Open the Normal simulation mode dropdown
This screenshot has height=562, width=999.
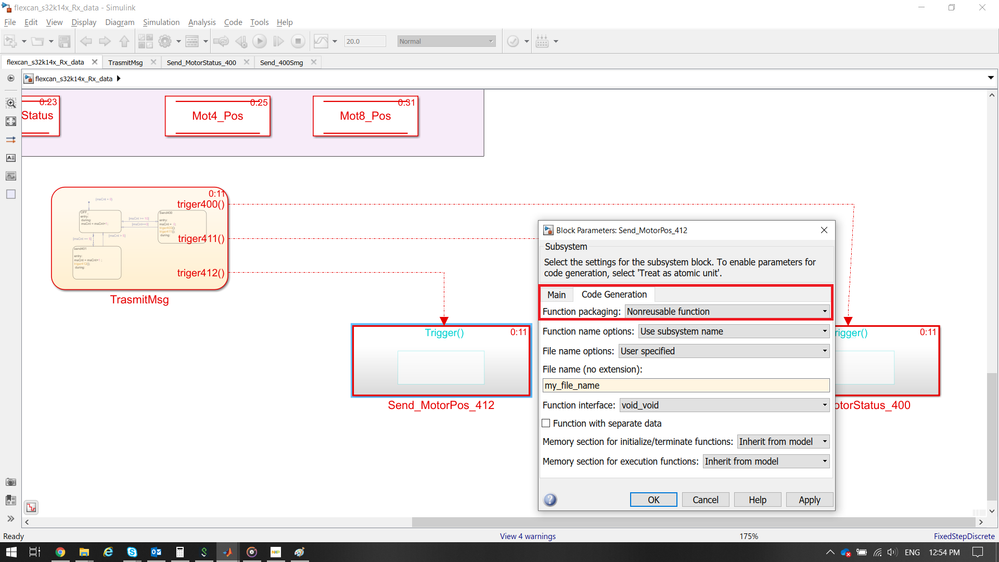point(446,41)
